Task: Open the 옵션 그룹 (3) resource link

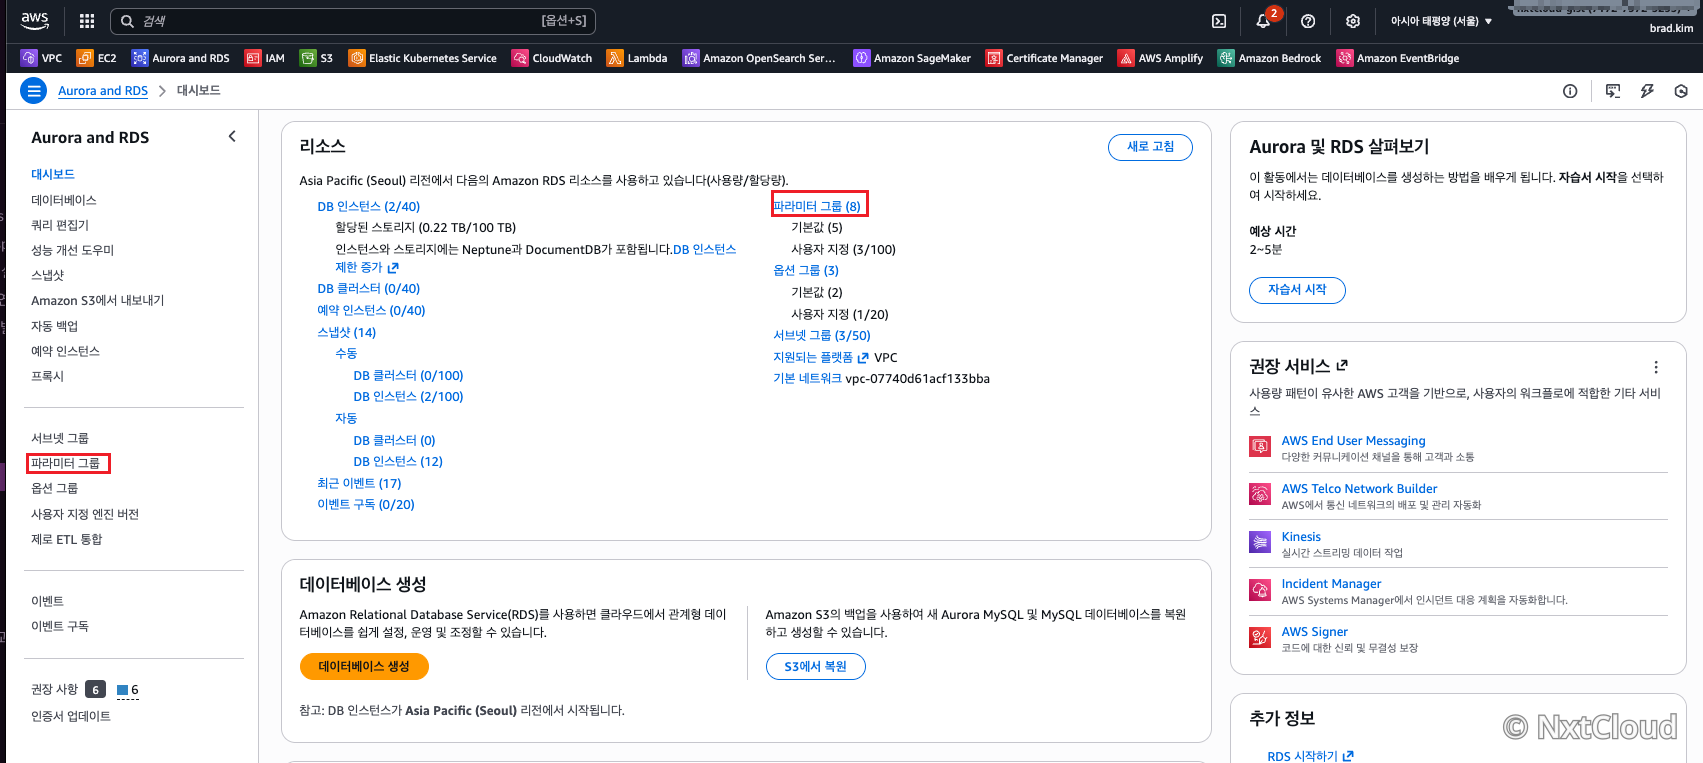Action: (806, 270)
